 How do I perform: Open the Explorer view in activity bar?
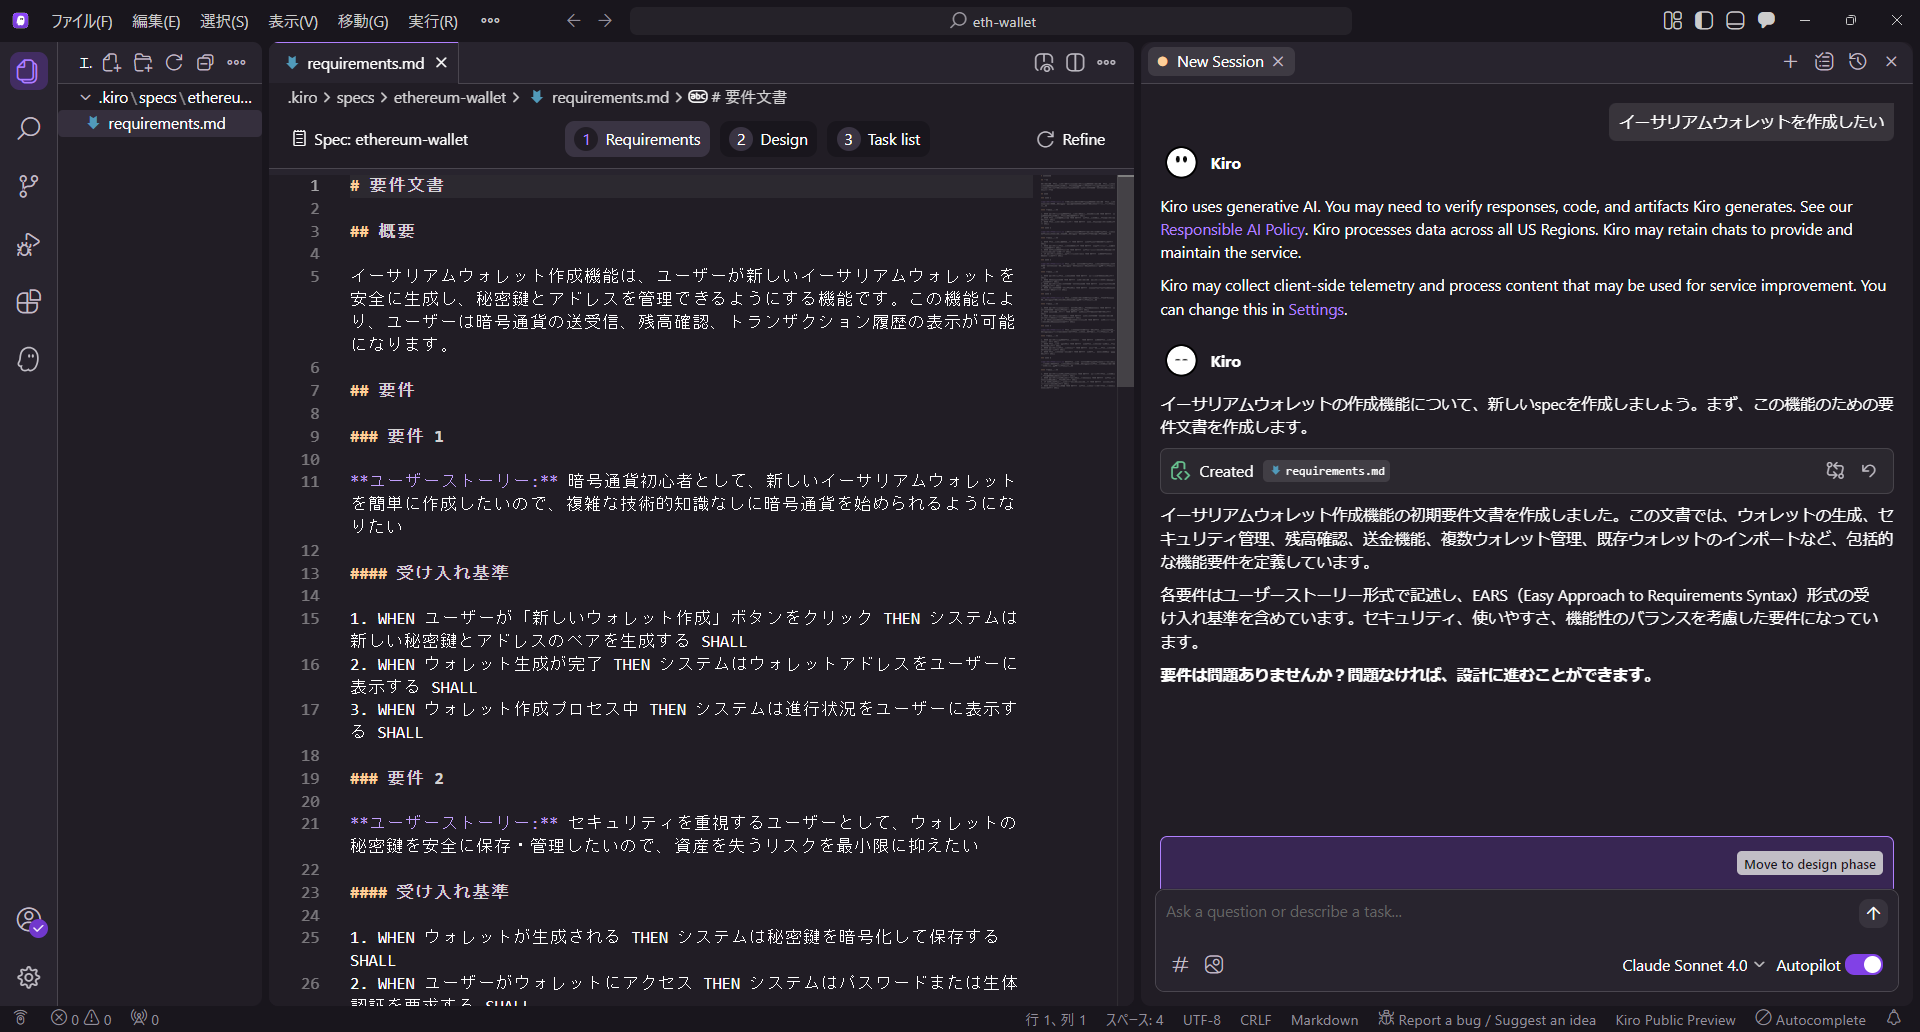28,71
